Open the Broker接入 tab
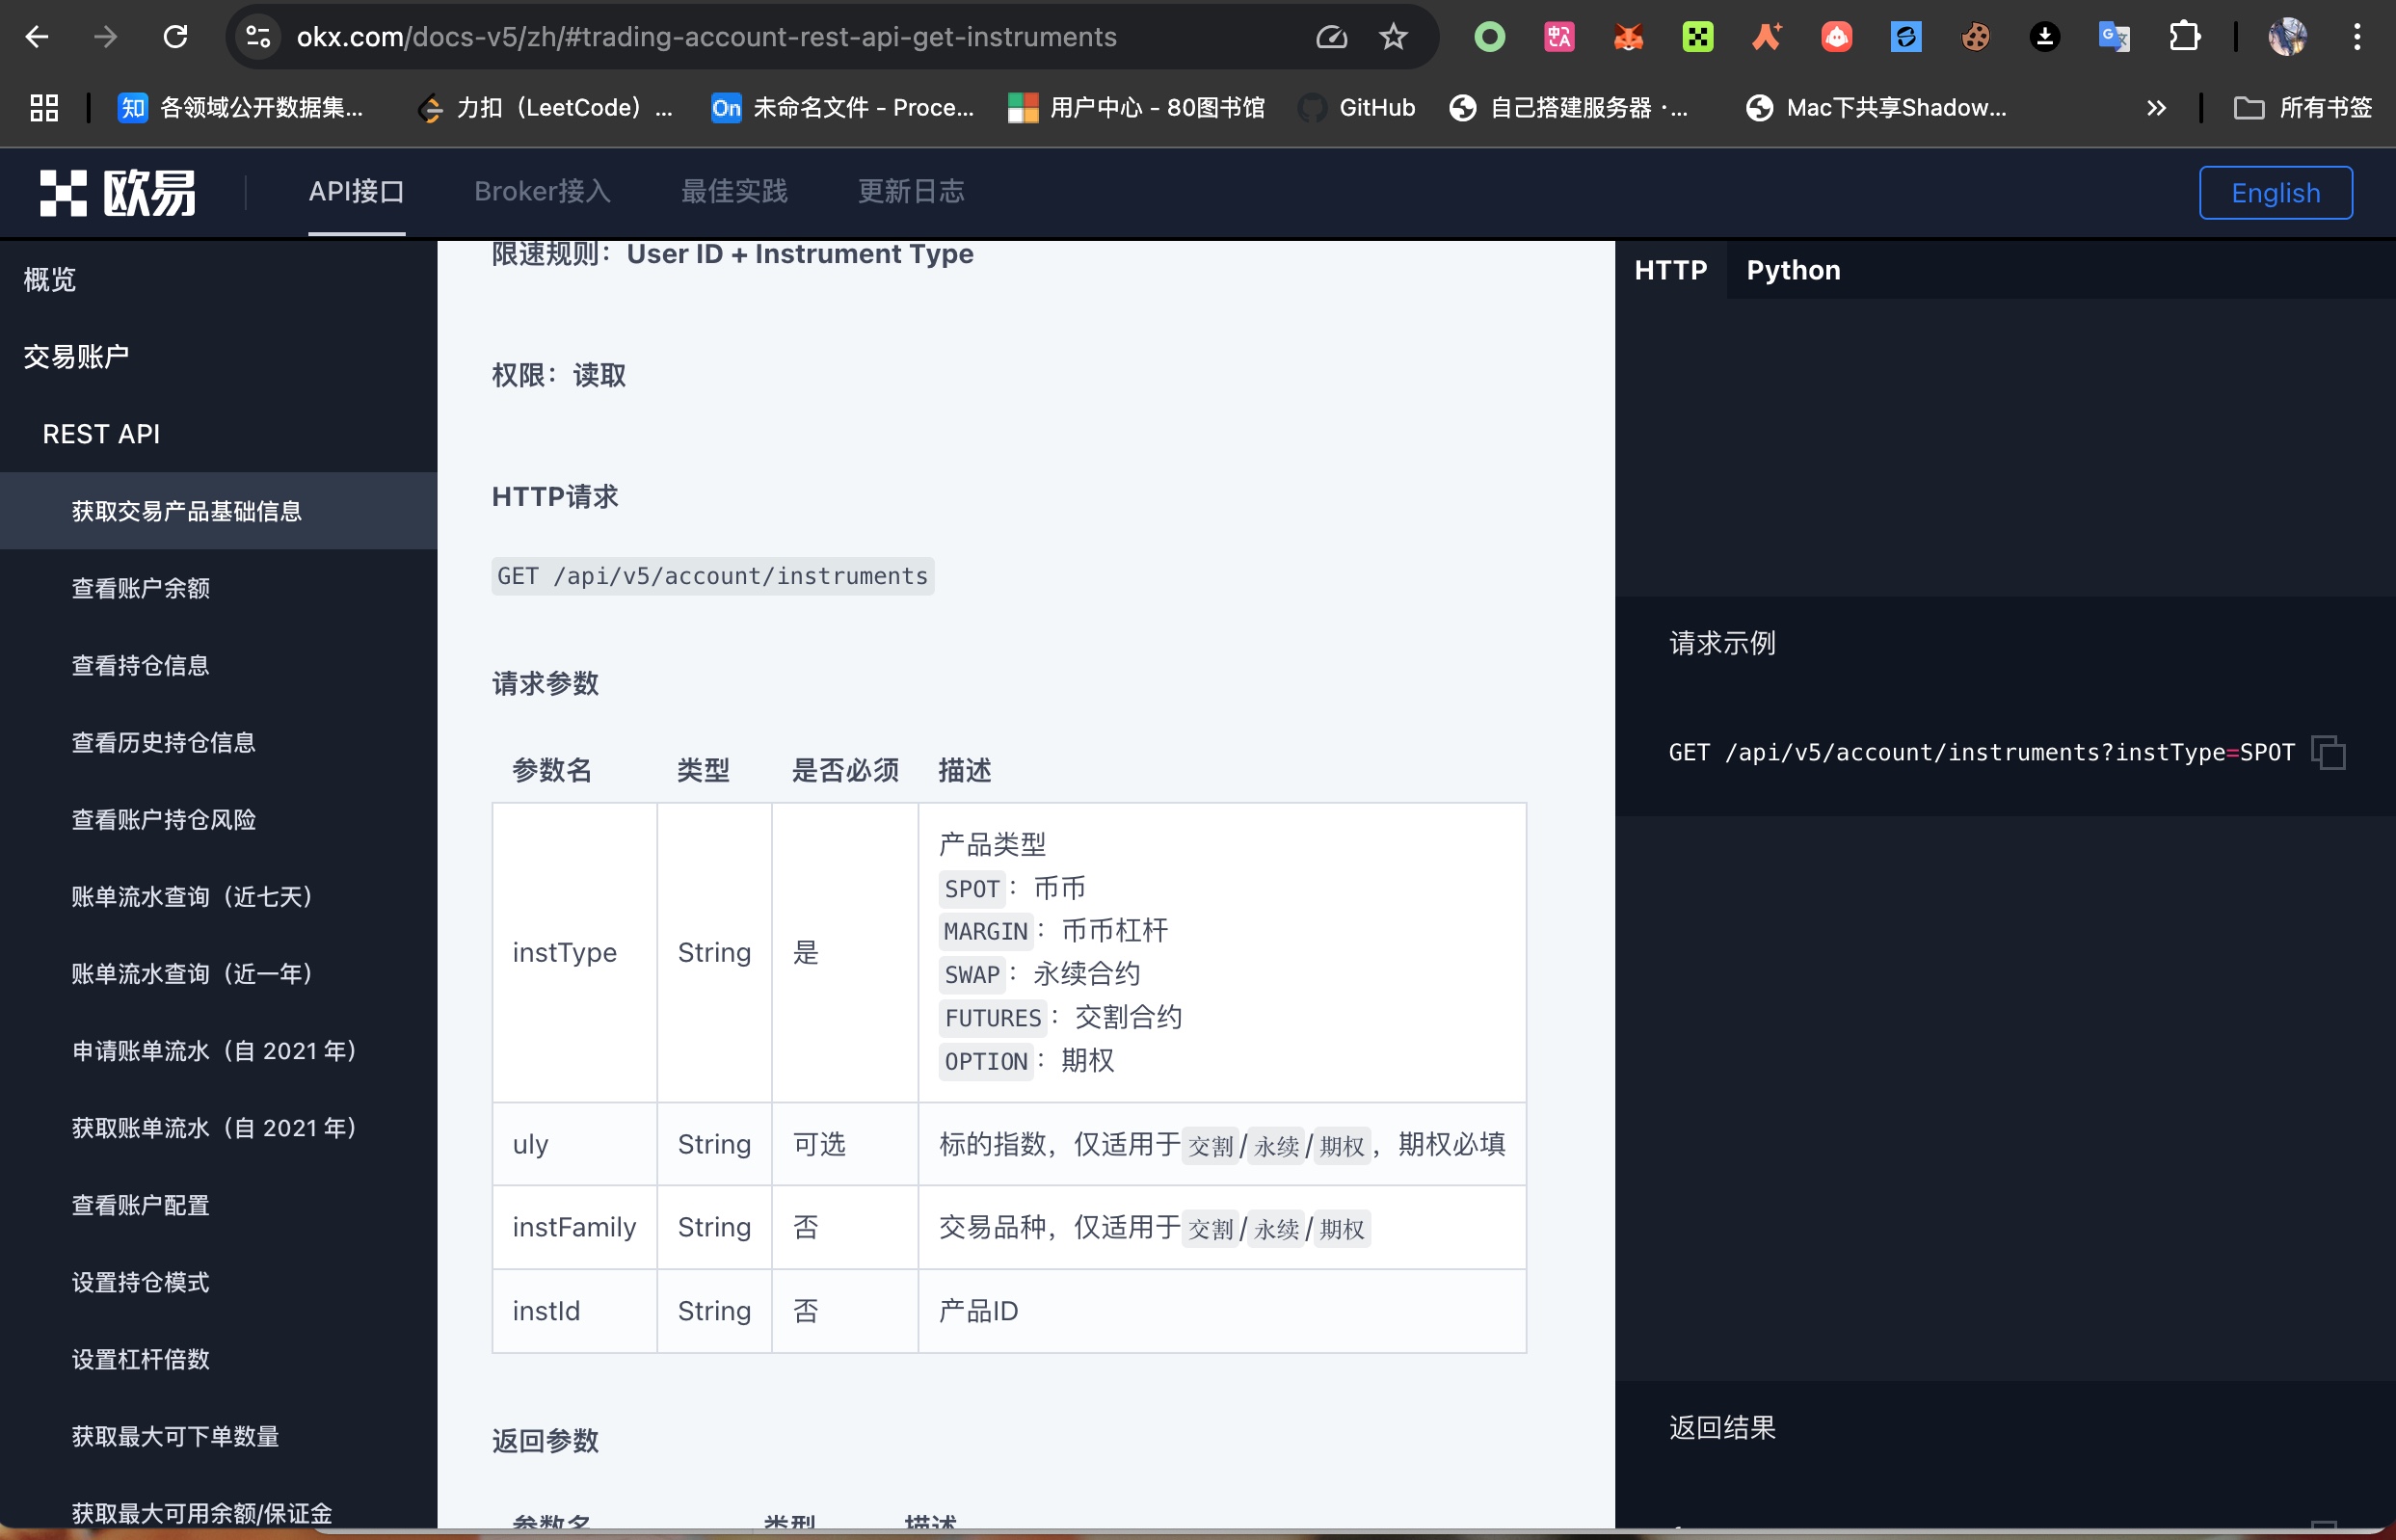 [542, 191]
